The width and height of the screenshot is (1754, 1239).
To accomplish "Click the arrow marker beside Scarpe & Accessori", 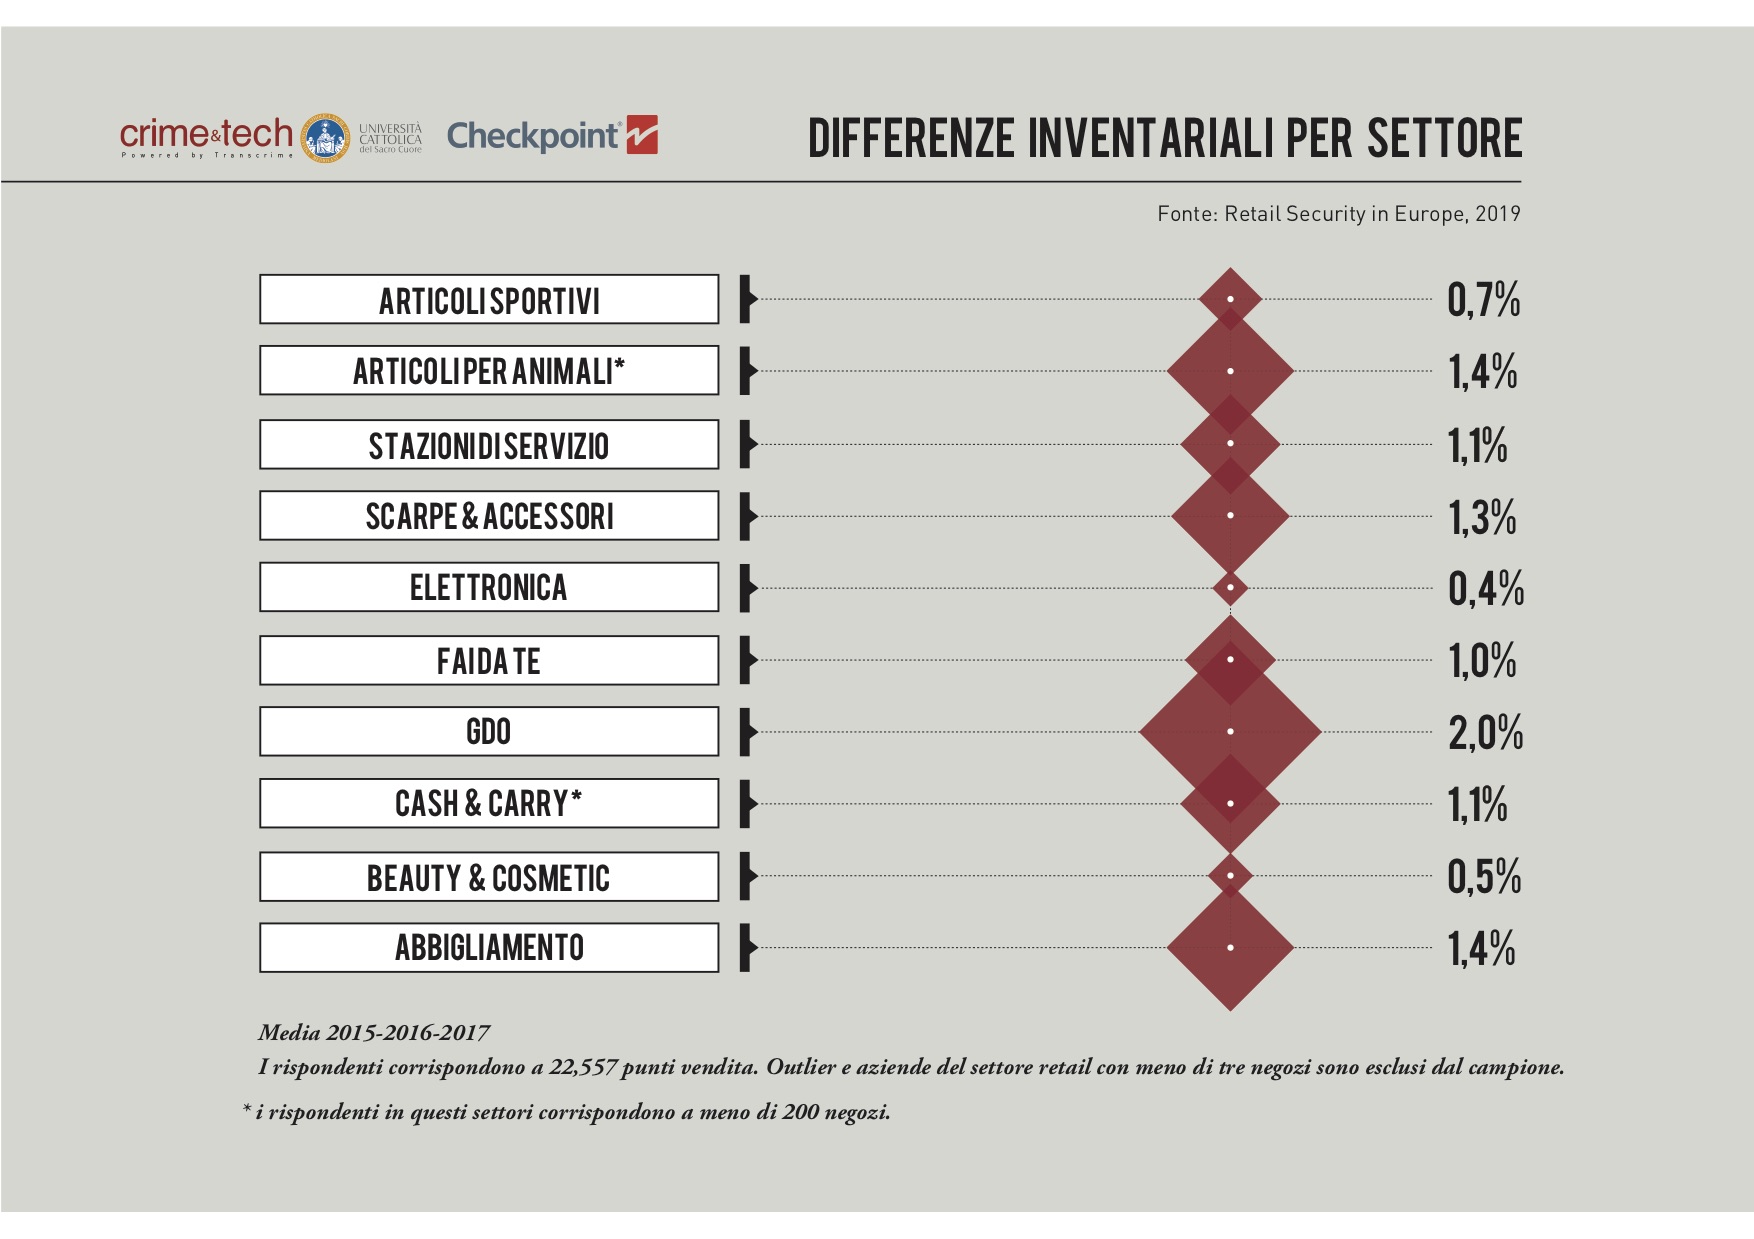I will [747, 516].
